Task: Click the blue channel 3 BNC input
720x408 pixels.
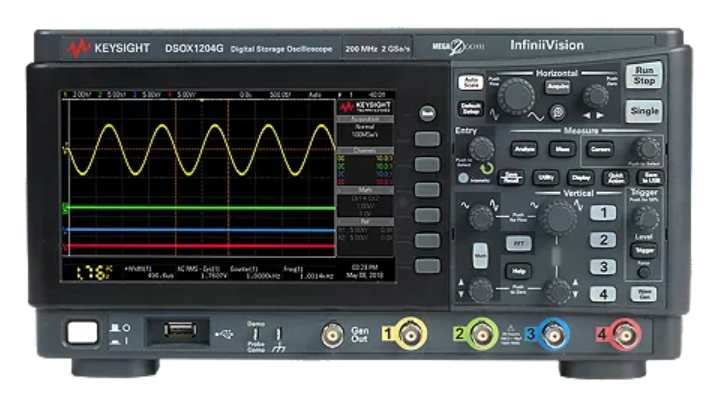Action: pyautogui.click(x=554, y=335)
